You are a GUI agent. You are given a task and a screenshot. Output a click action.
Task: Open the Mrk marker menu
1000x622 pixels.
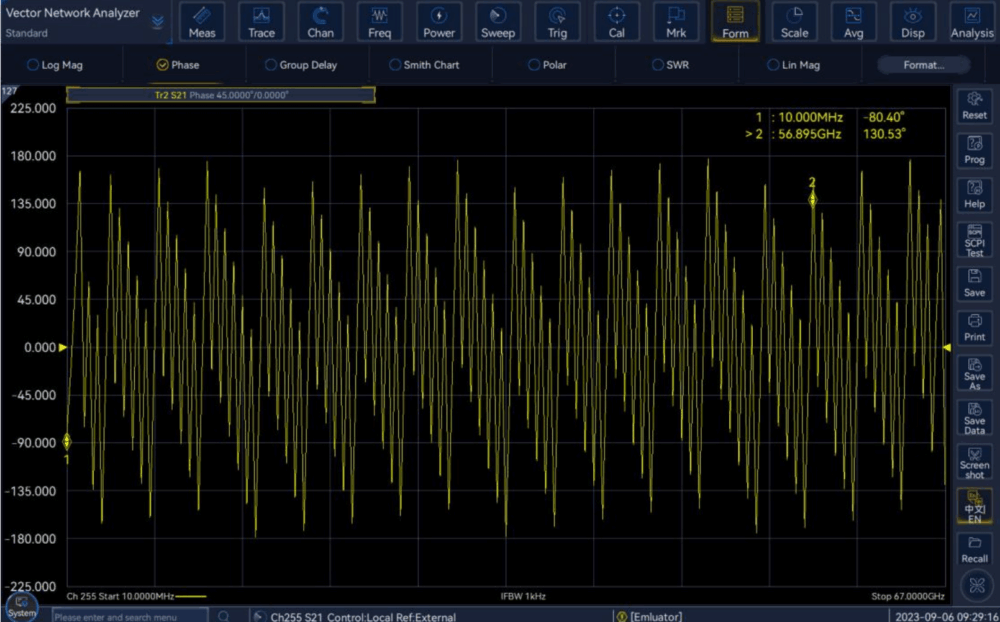point(676,21)
